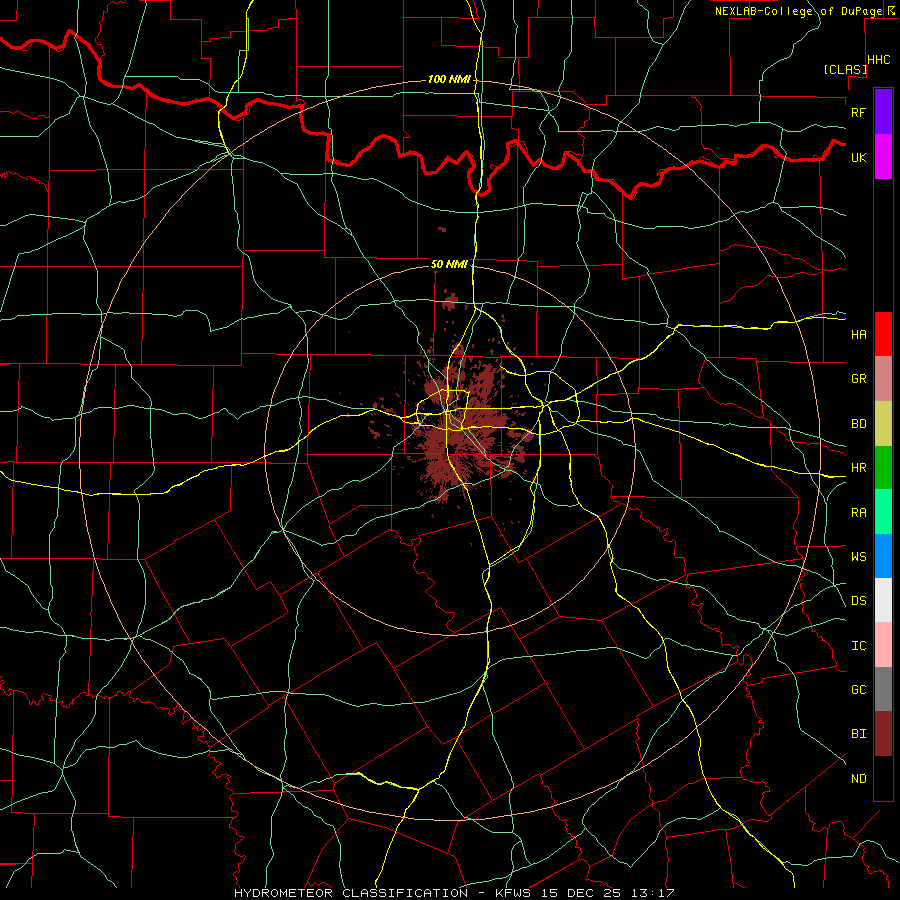Screen dimensions: 900x900
Task: Click the white DS legend swatch
Action: coord(883,600)
